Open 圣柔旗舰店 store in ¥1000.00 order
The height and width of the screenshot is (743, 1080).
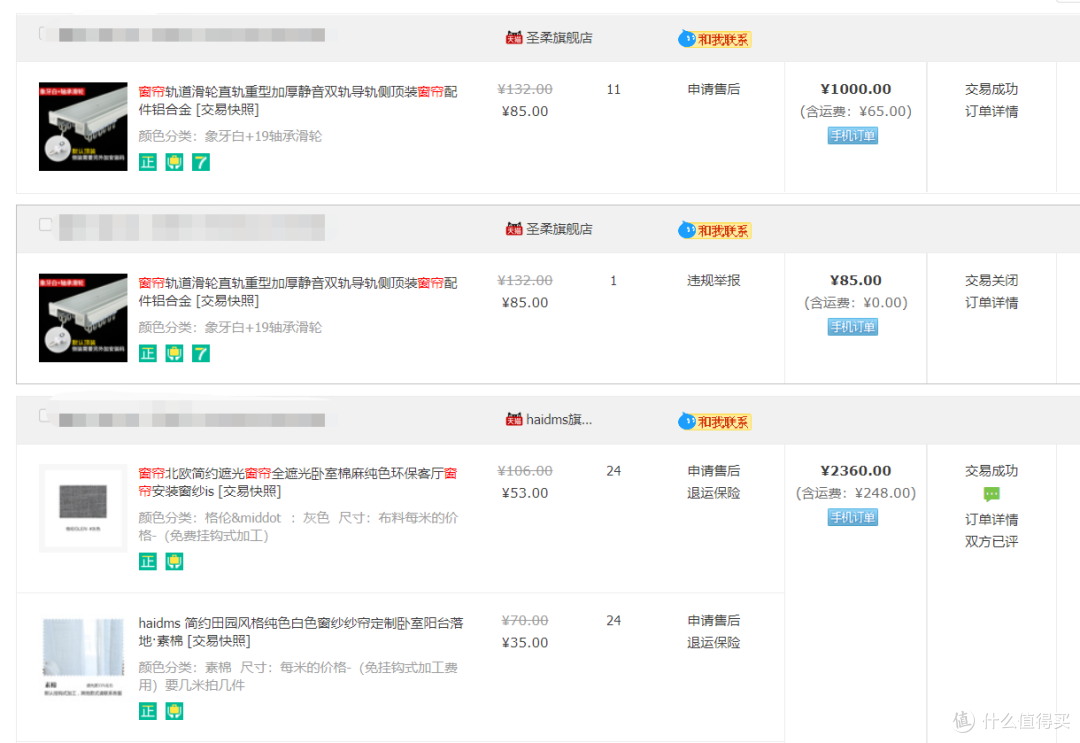(559, 38)
